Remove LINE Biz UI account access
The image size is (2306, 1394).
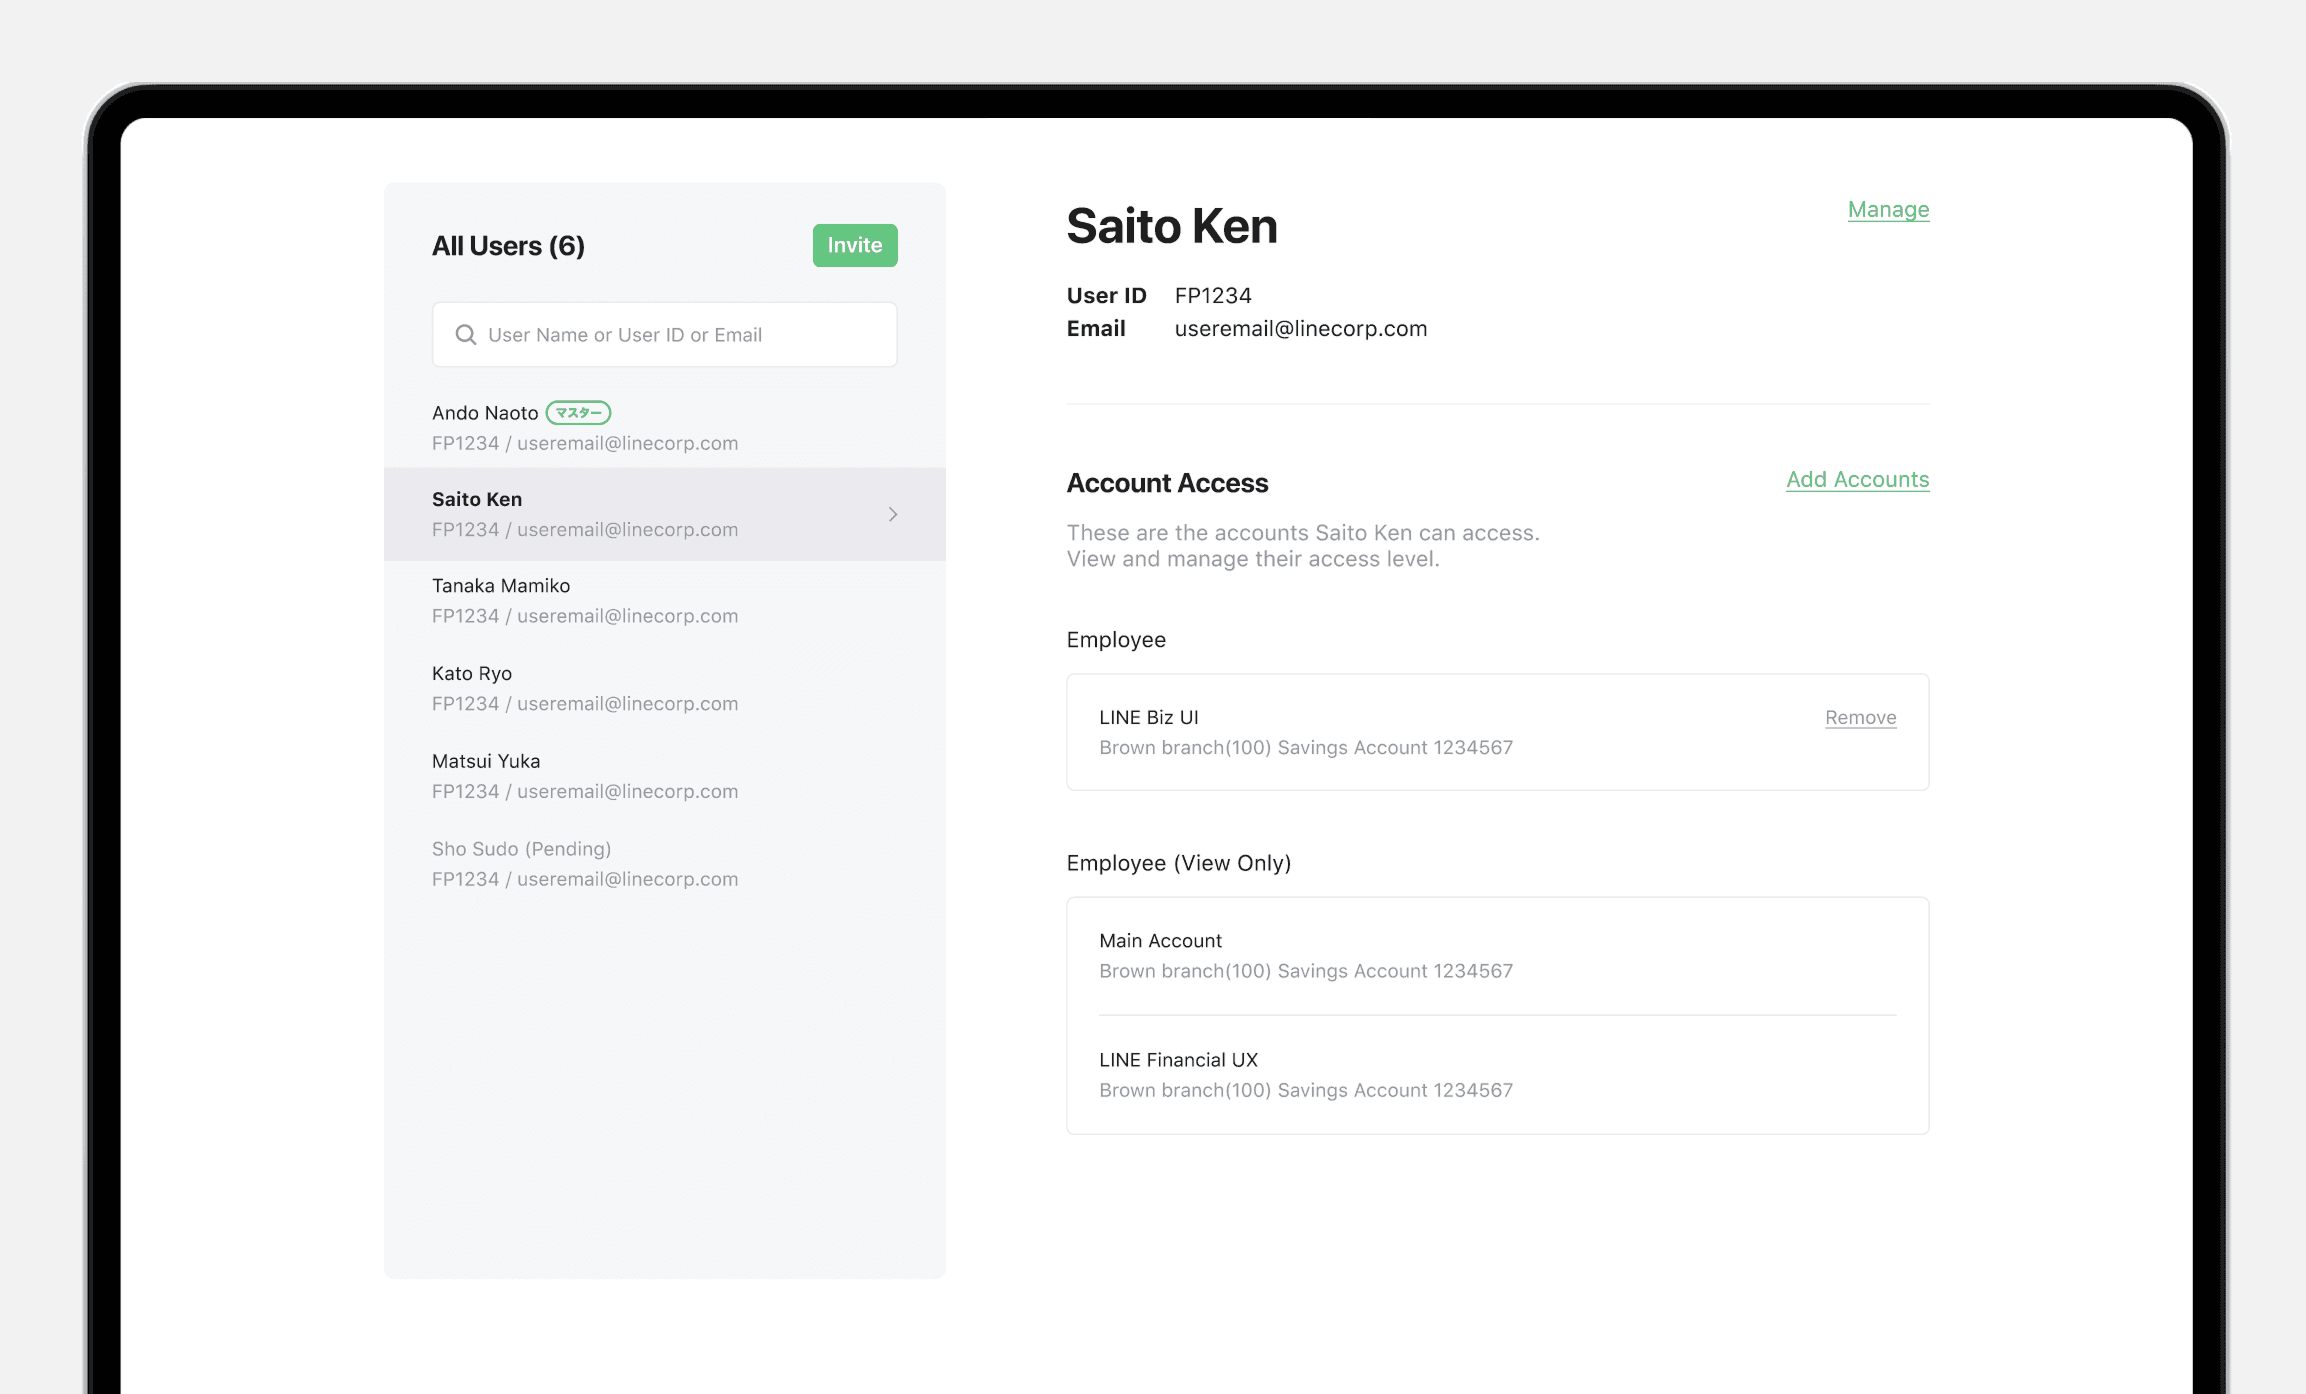pos(1859,718)
